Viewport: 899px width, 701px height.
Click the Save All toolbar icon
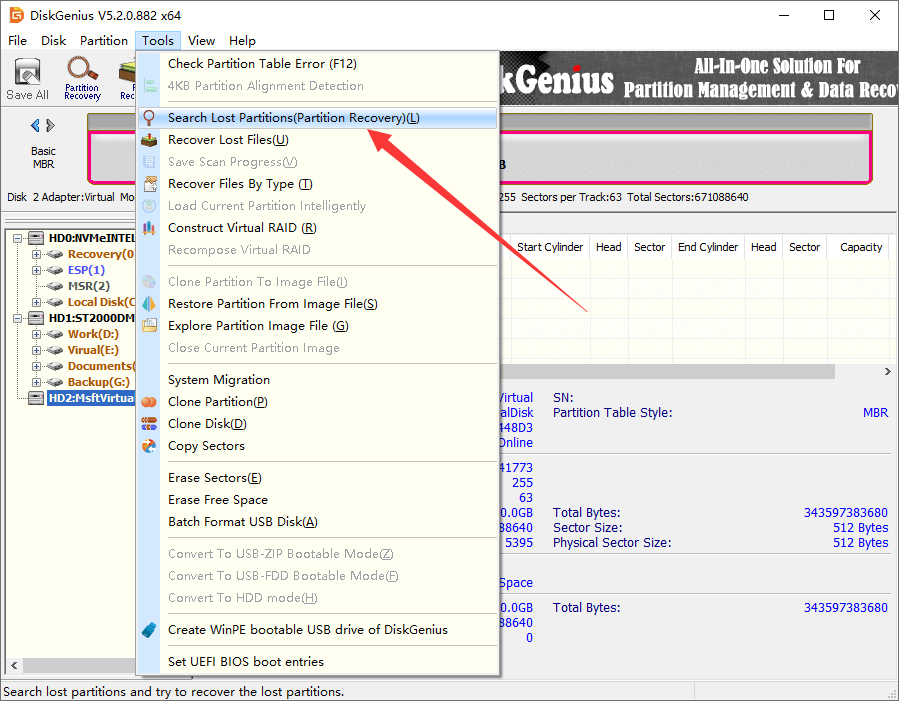coord(27,79)
